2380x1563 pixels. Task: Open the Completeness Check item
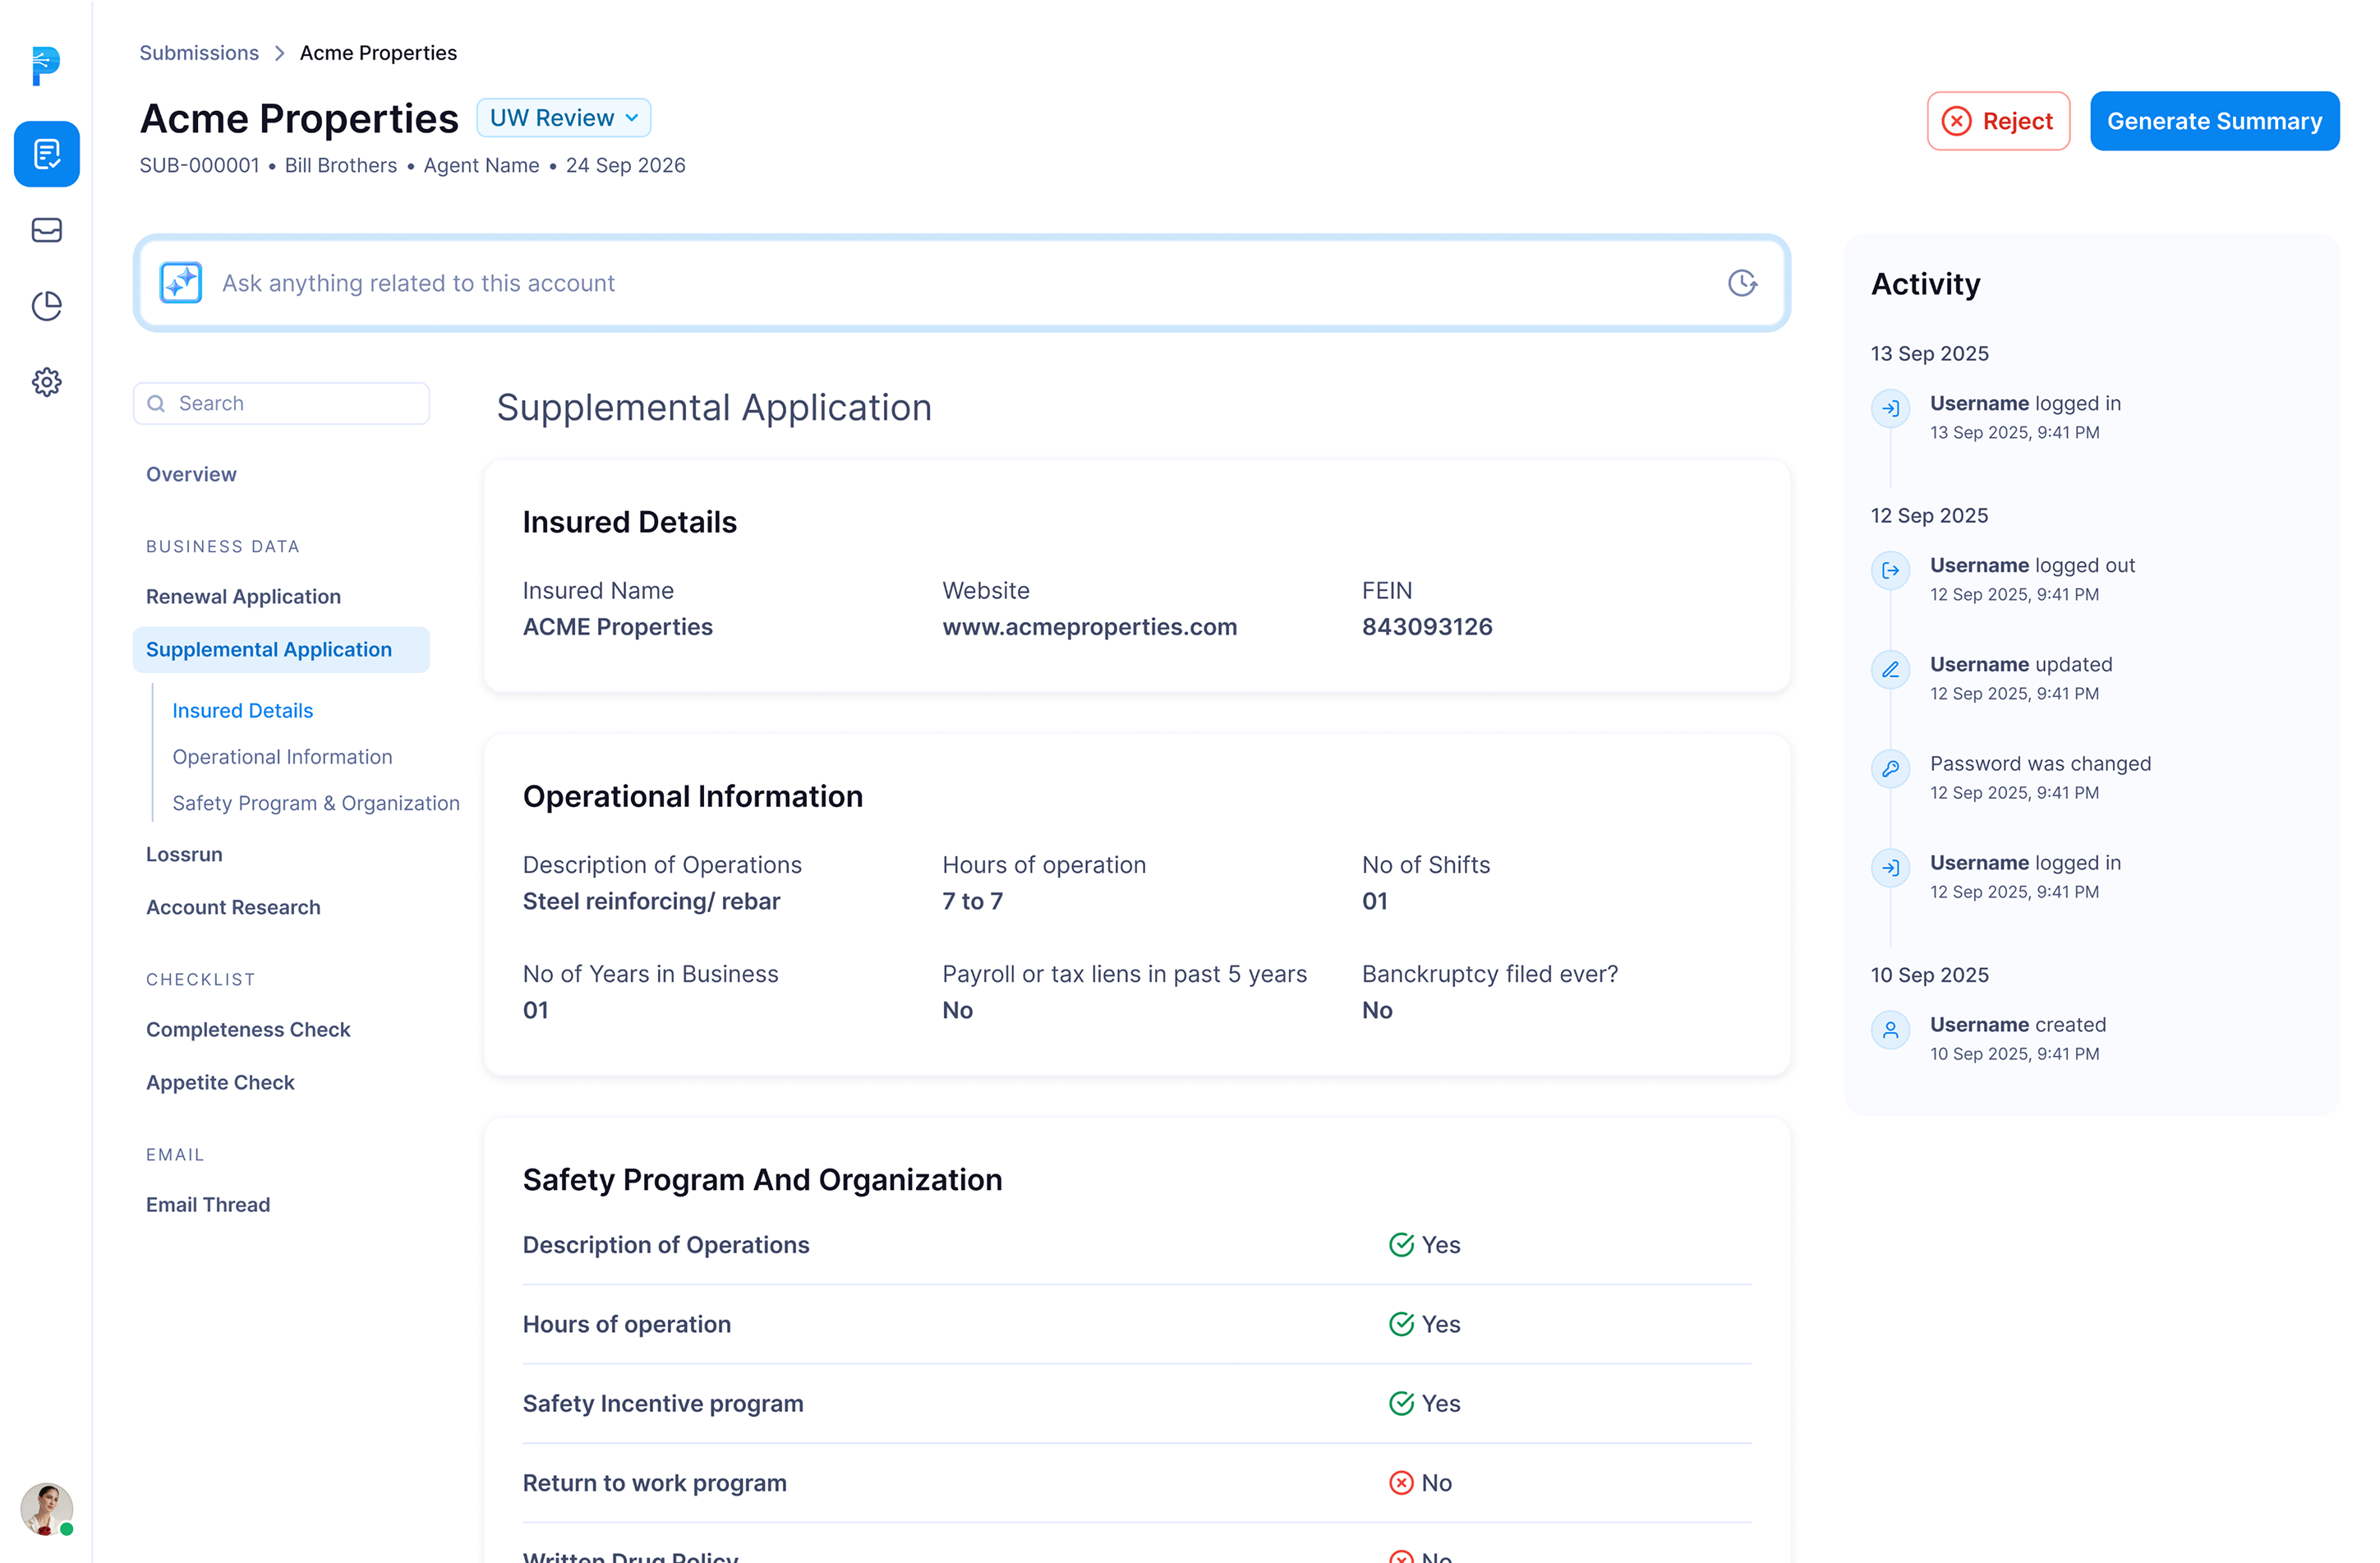tap(248, 1030)
